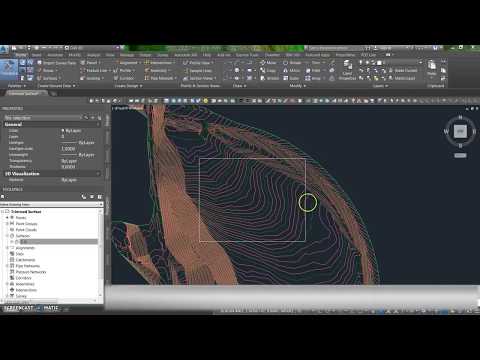Open the No selection dropdown in Properties
Viewport: 480px width, 360px height.
(42, 118)
